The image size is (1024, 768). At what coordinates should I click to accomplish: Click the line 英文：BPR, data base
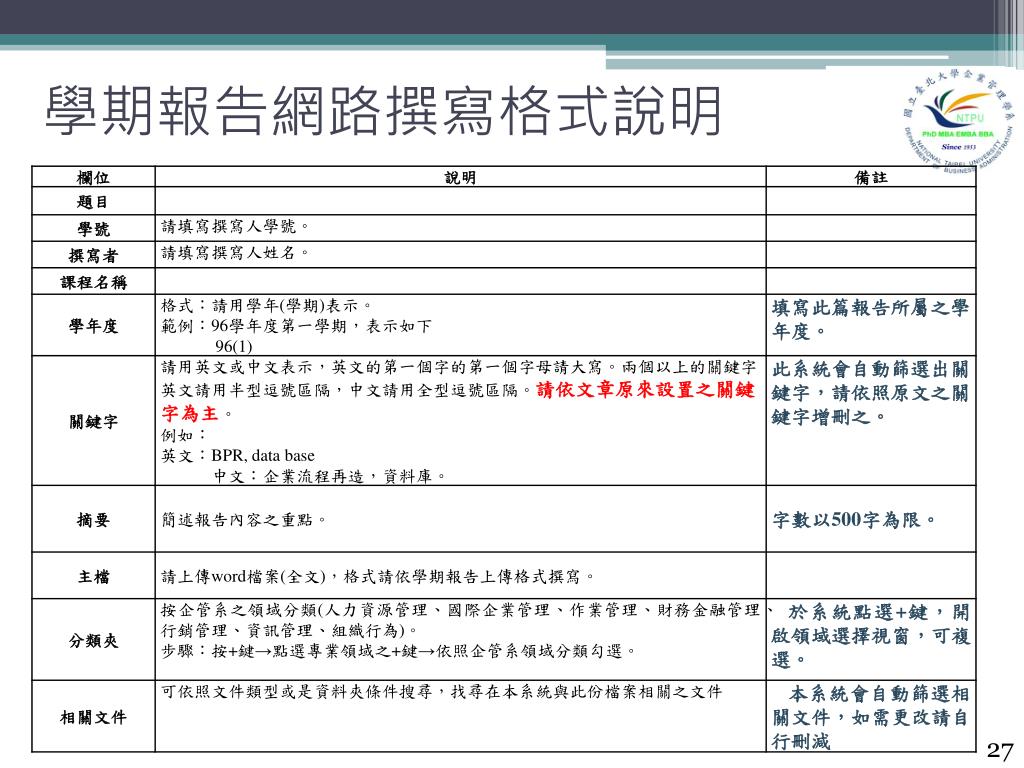click(238, 455)
